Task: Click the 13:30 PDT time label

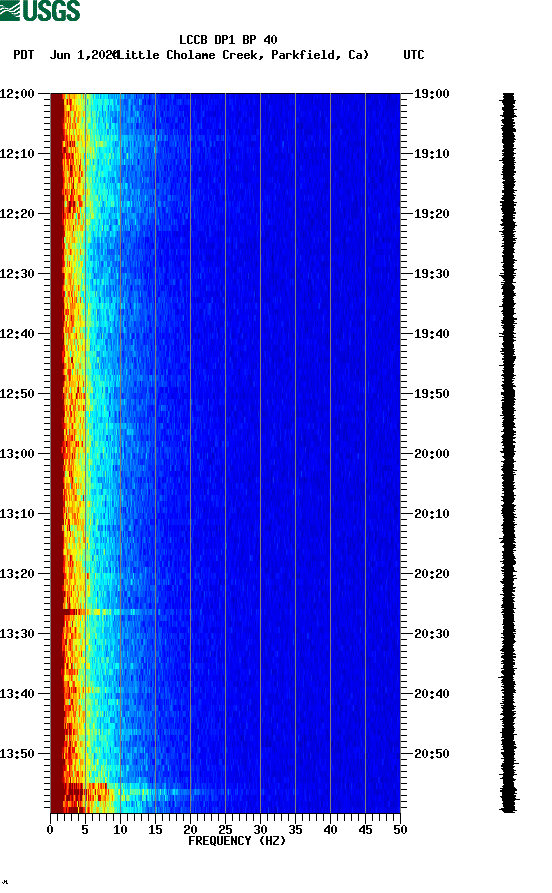Action: pos(17,634)
